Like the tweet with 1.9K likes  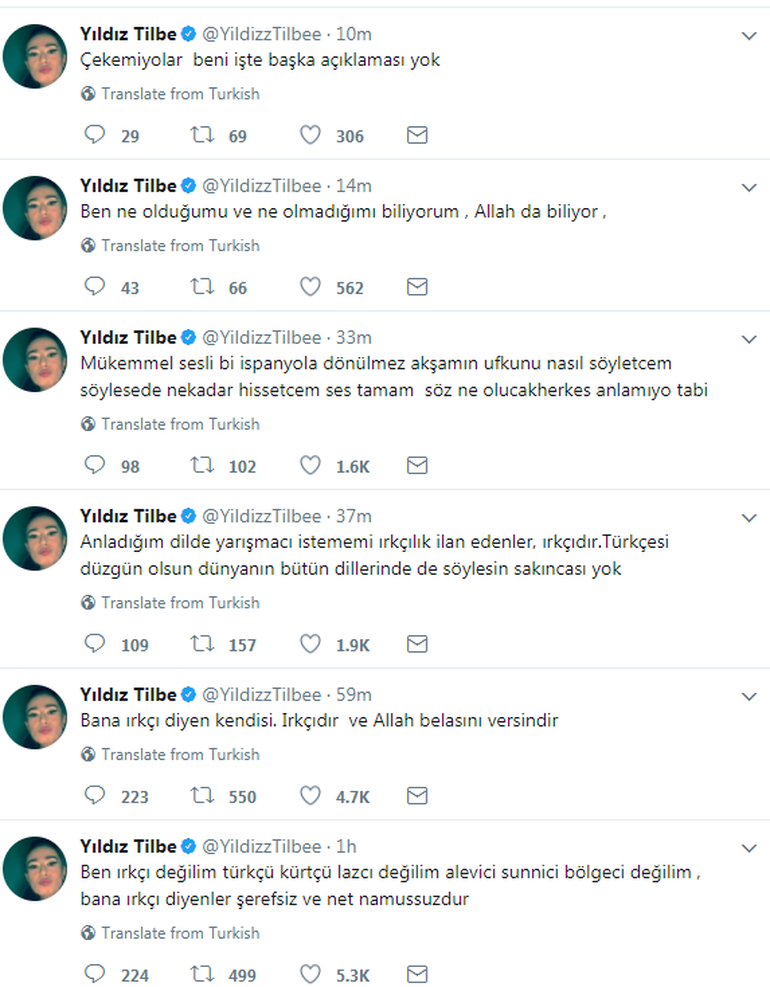pyautogui.click(x=310, y=644)
